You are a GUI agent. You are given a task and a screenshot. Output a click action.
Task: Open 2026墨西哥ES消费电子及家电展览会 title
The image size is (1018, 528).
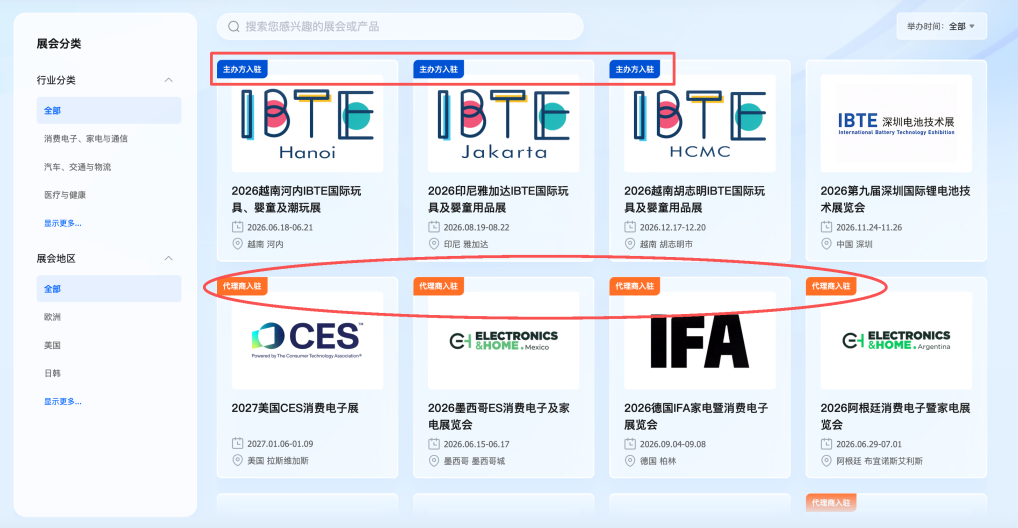point(499,416)
